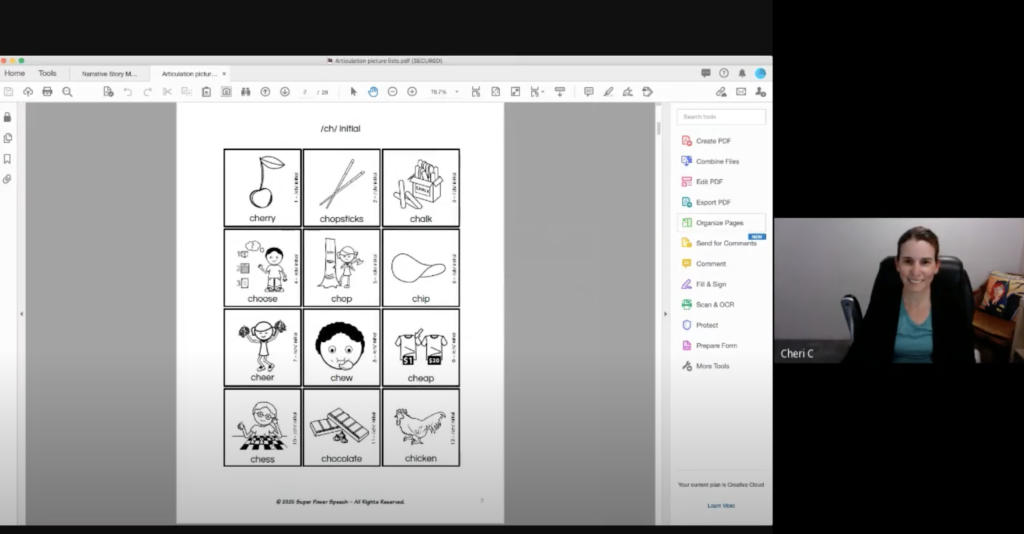The image size is (1024, 534).
Task: Open the find text magnifier icon
Action: pos(67,92)
